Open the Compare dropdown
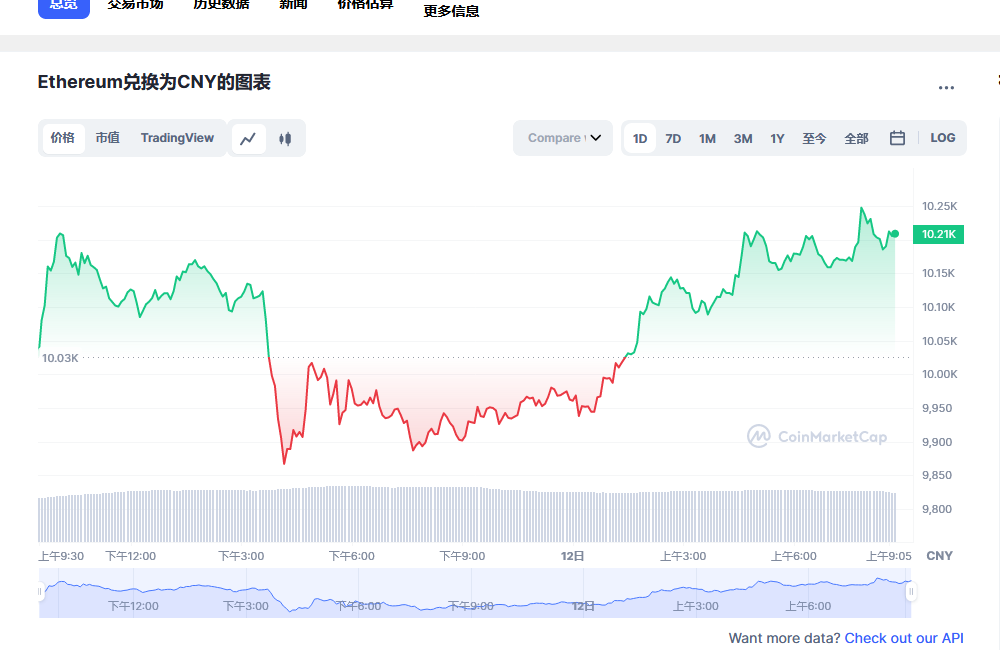 pos(563,138)
